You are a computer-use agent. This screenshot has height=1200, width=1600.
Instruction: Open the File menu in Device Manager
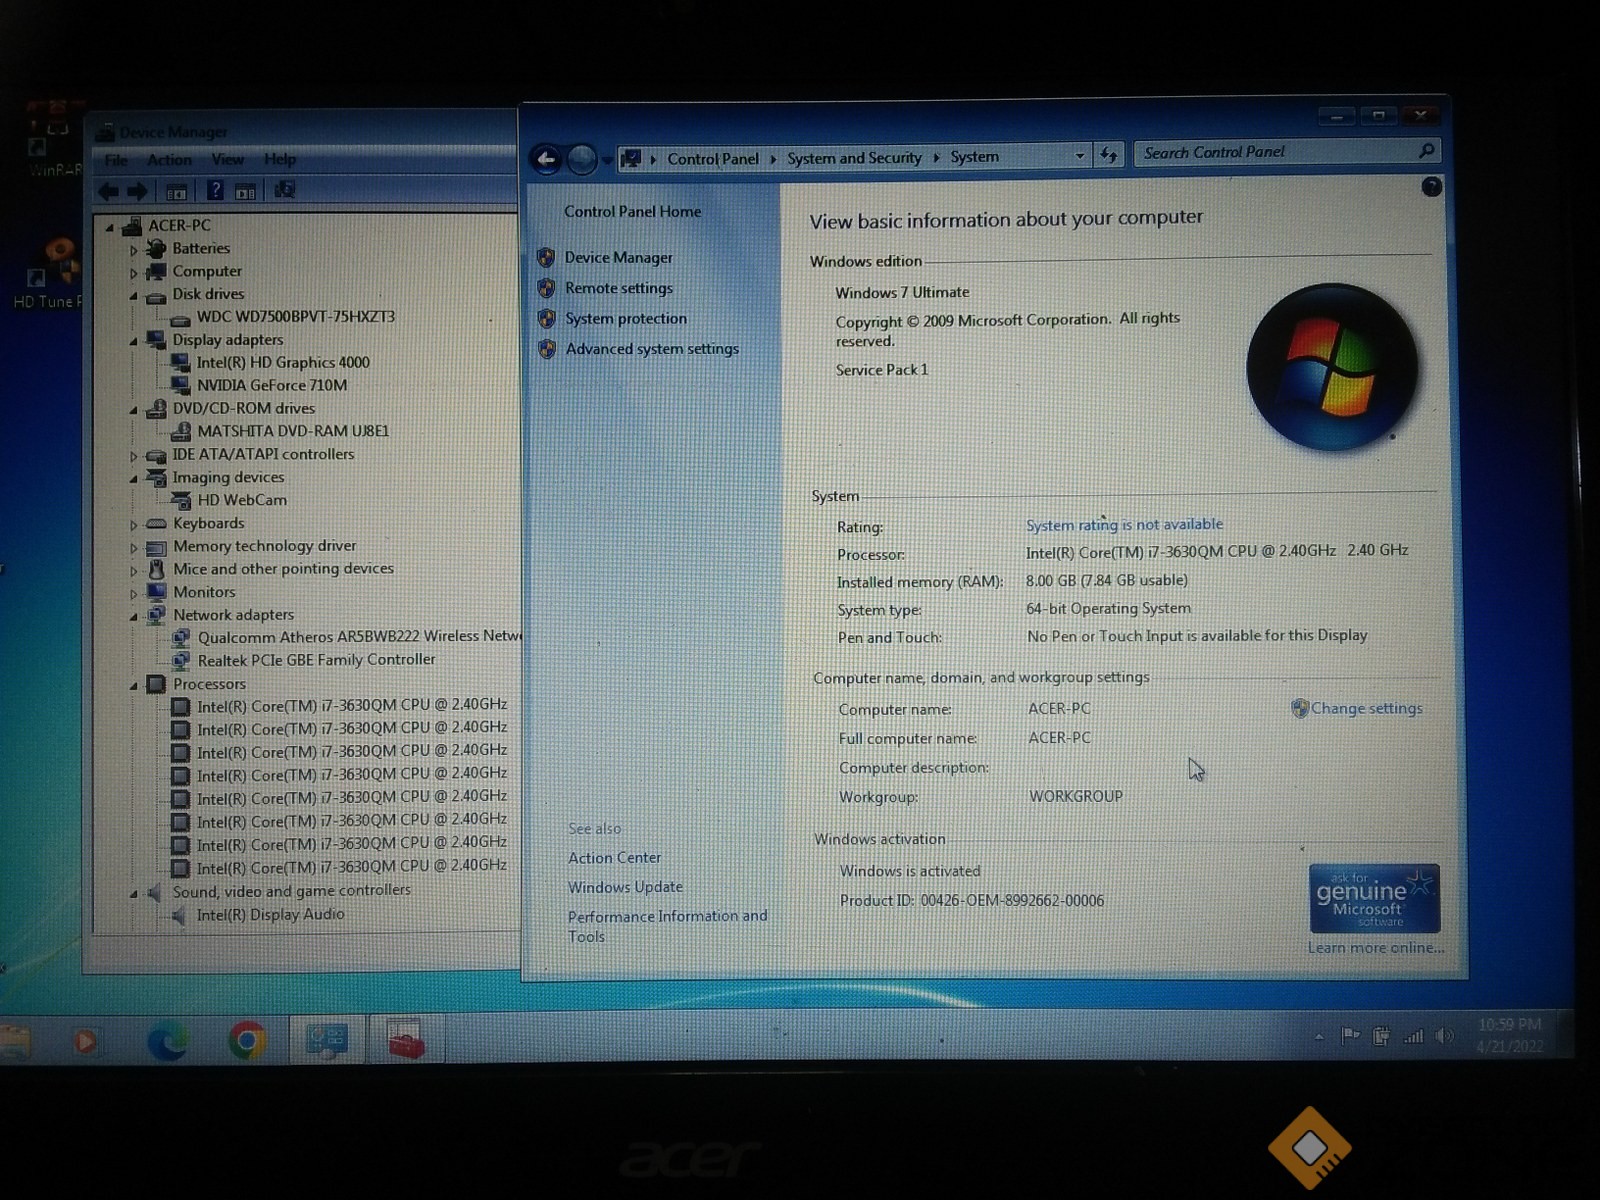(x=116, y=160)
